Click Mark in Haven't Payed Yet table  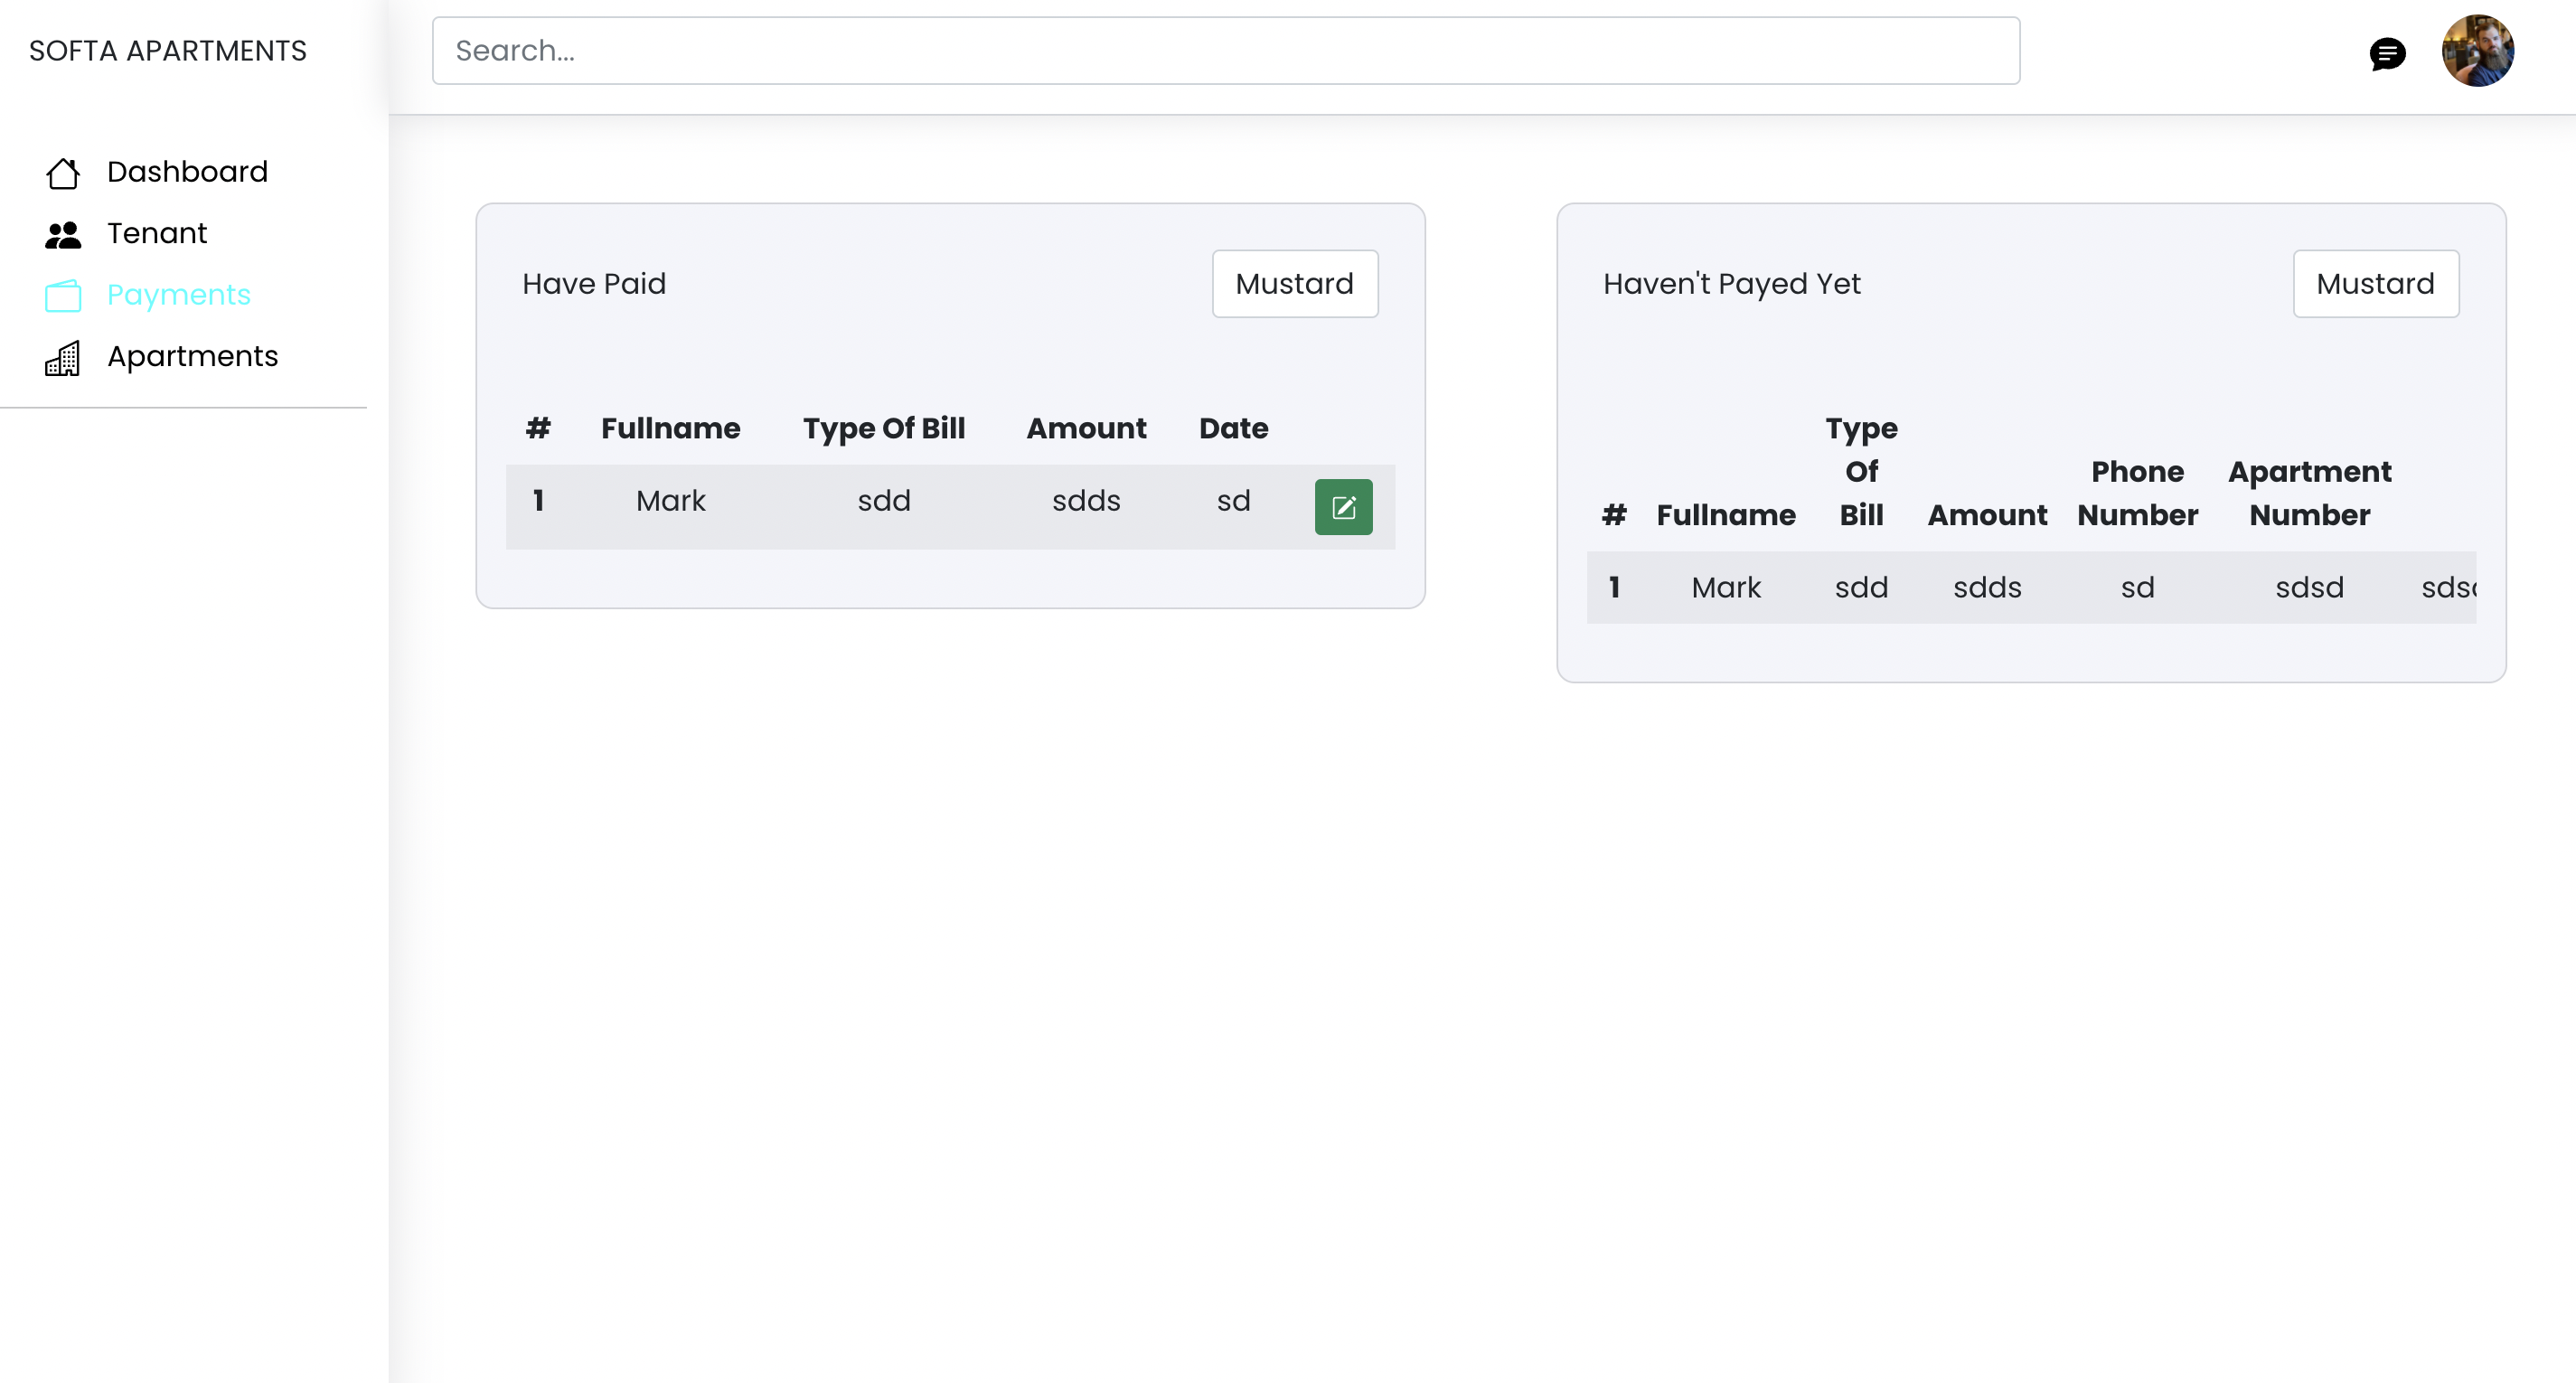pyautogui.click(x=1725, y=588)
